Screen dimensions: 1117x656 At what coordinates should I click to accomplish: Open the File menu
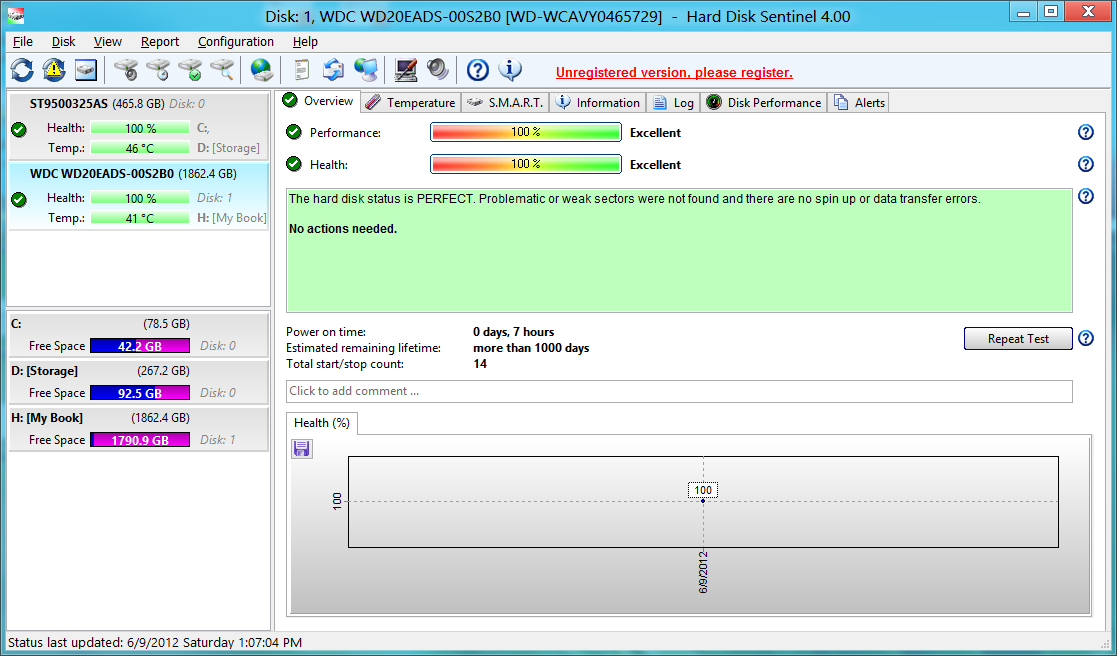pyautogui.click(x=23, y=41)
